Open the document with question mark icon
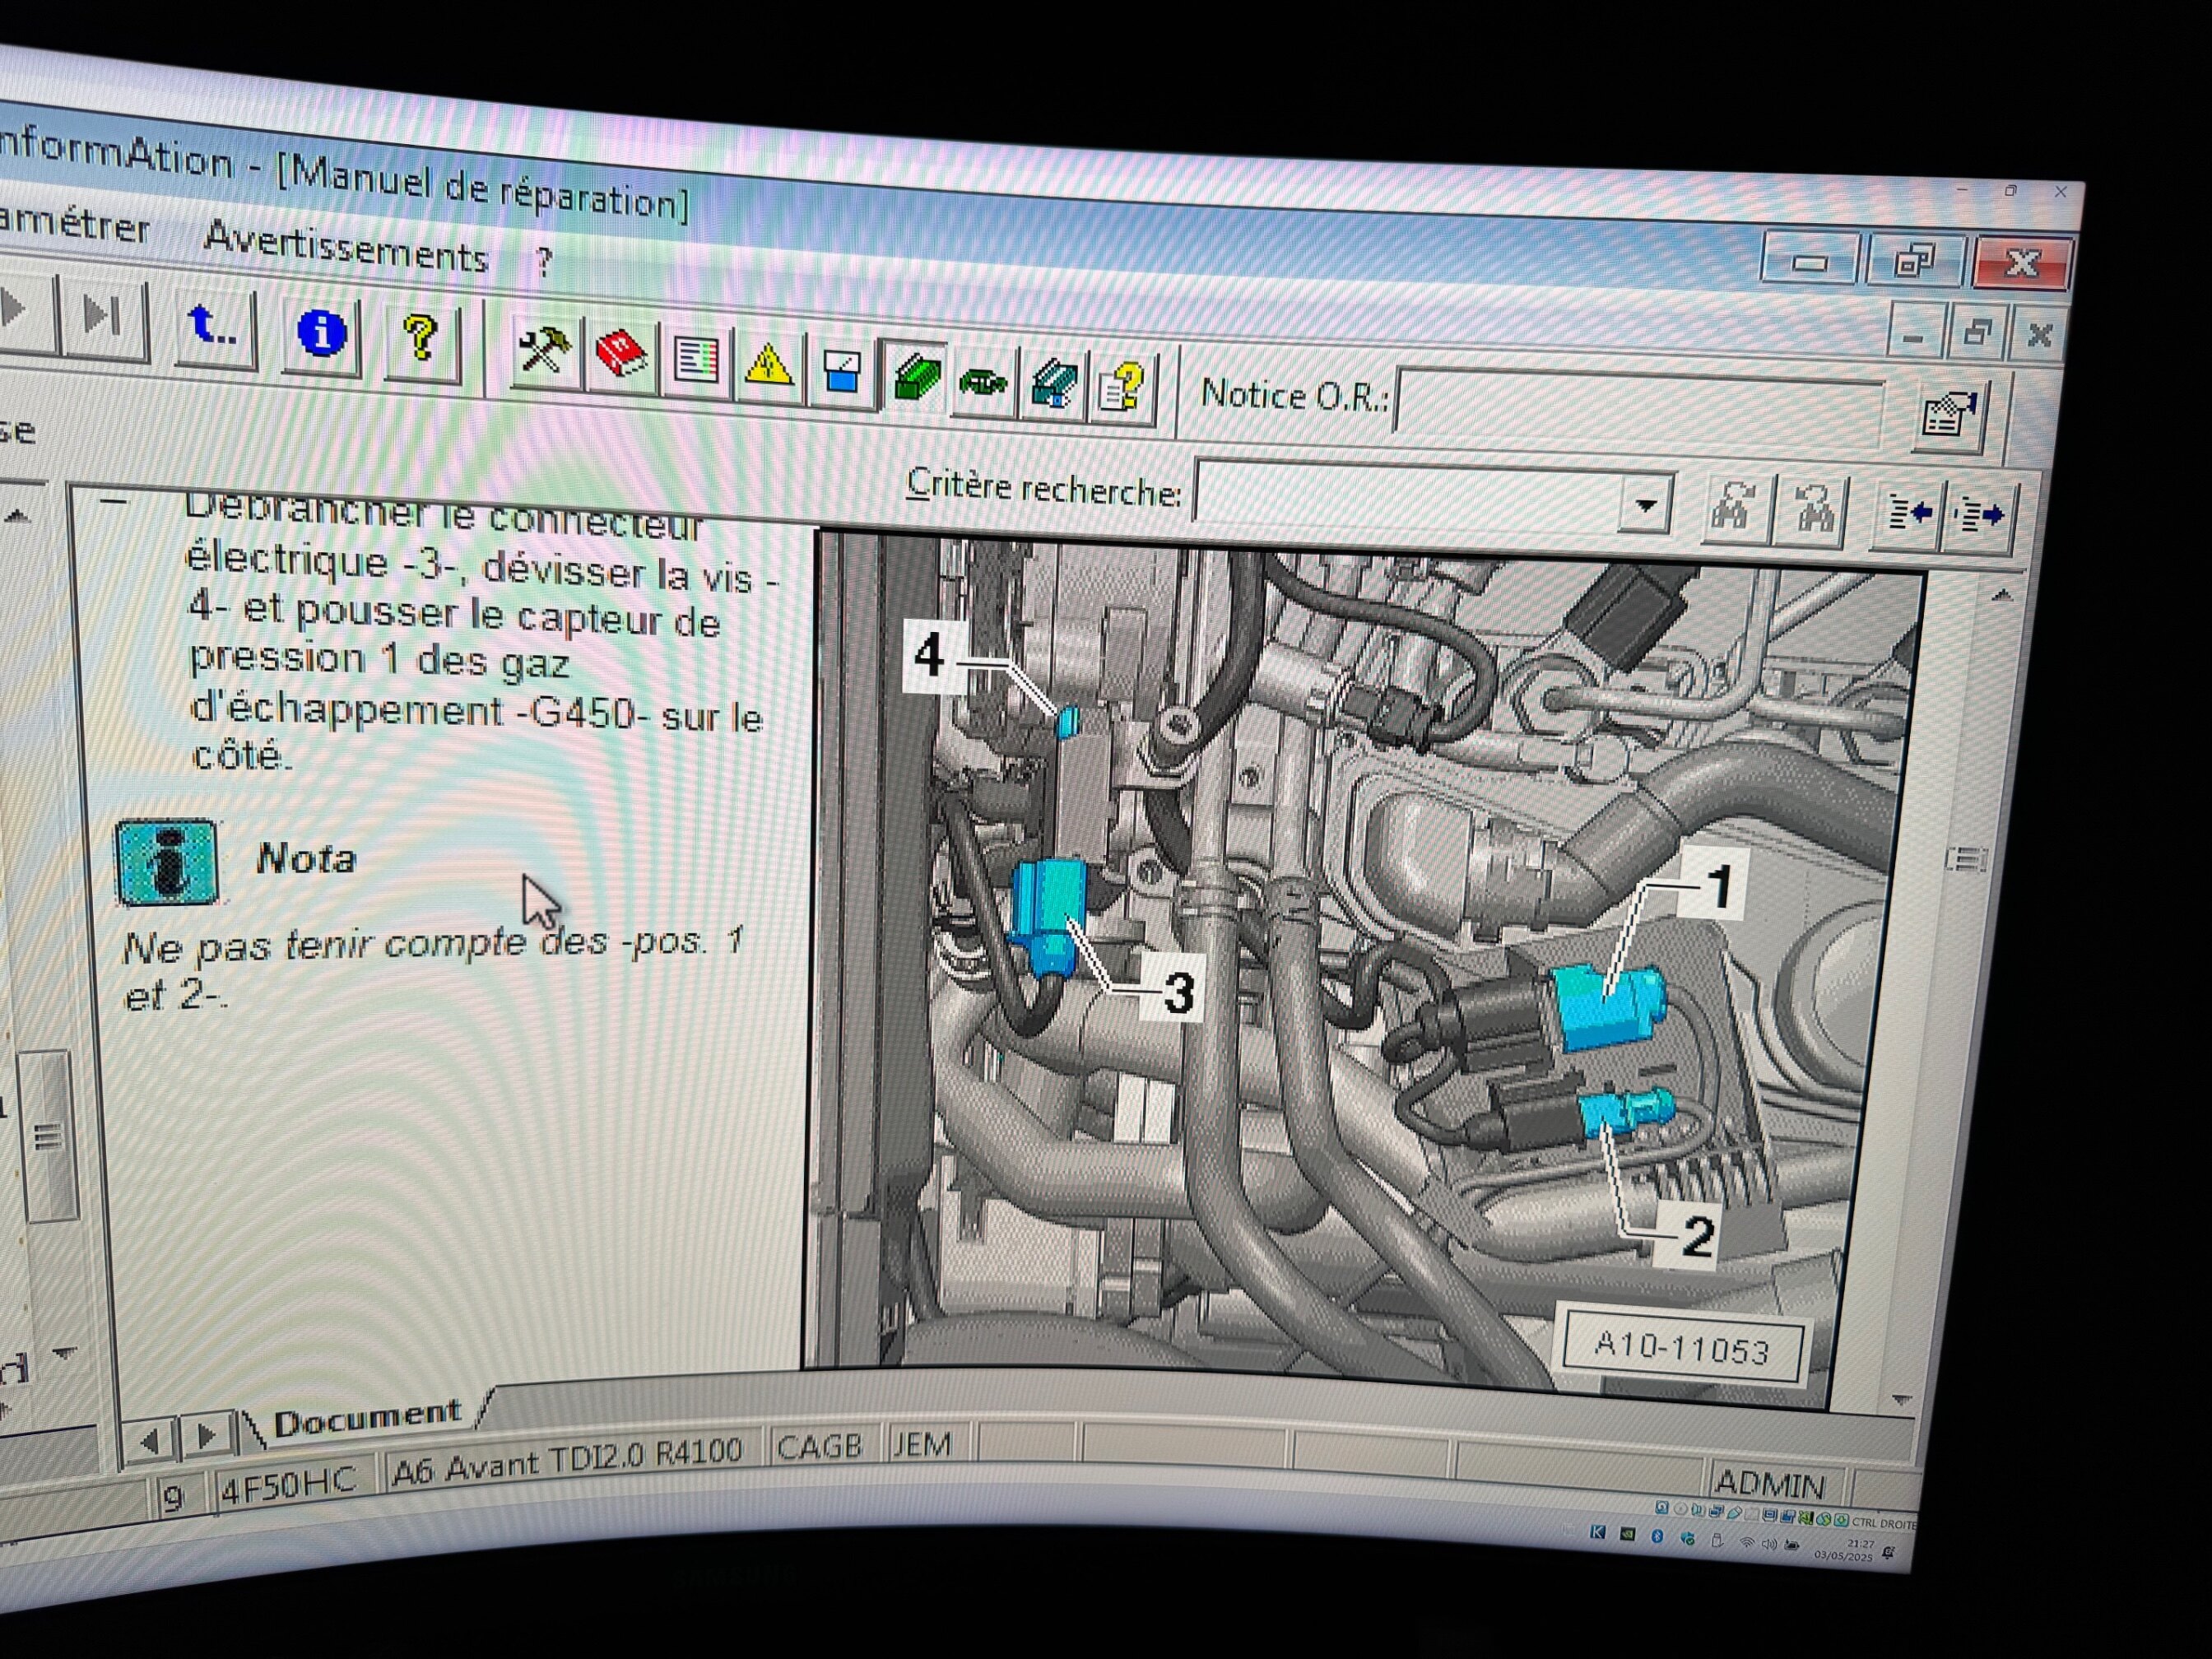Image resolution: width=2212 pixels, height=1659 pixels. 1122,387
